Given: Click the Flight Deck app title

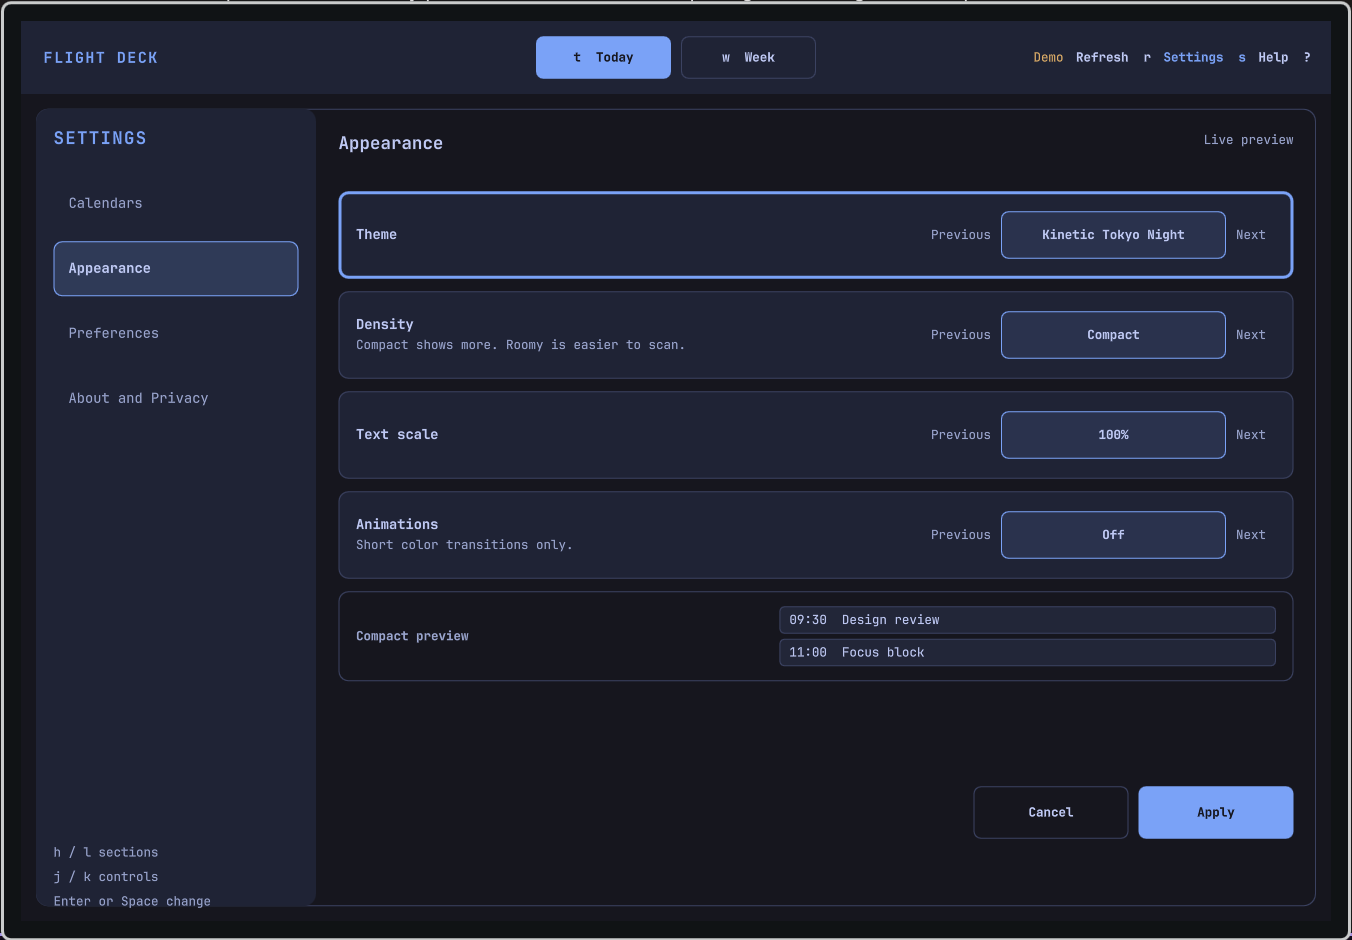Looking at the screenshot, I should 101,58.
